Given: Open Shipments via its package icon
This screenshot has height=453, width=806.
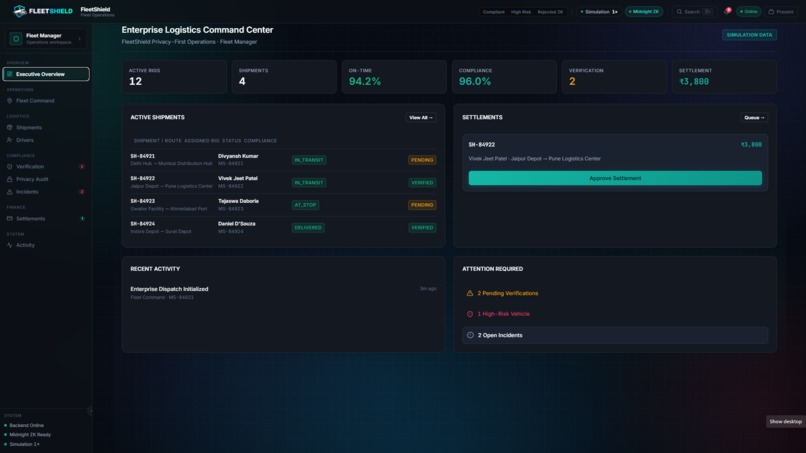Looking at the screenshot, I should (9, 128).
